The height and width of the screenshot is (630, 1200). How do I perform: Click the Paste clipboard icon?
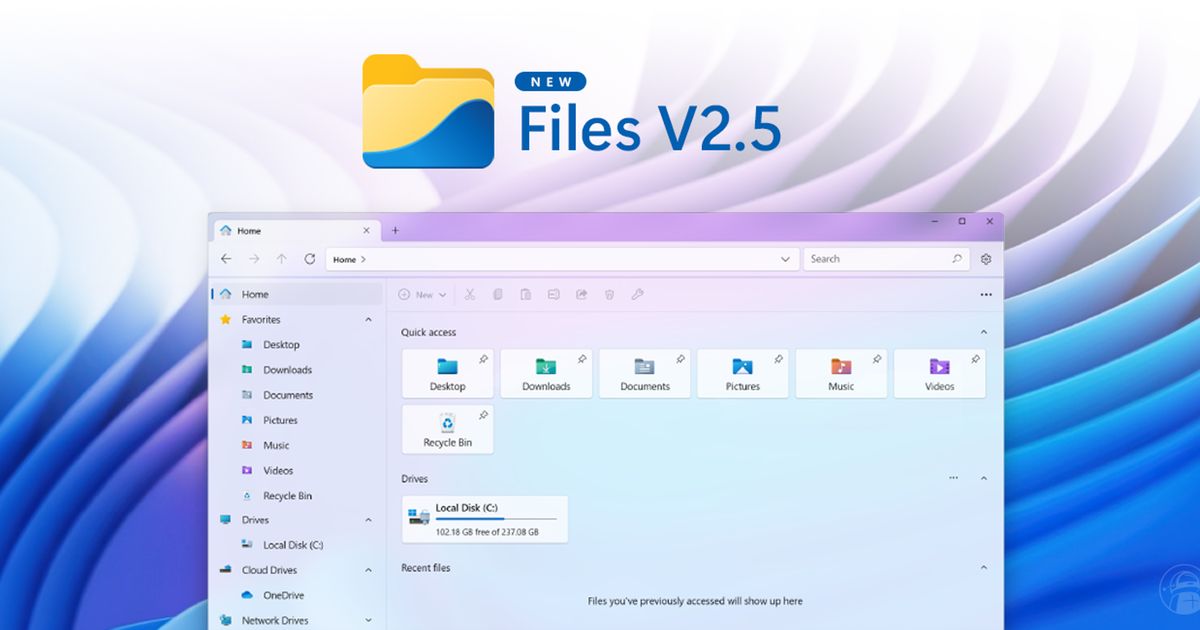tap(525, 295)
